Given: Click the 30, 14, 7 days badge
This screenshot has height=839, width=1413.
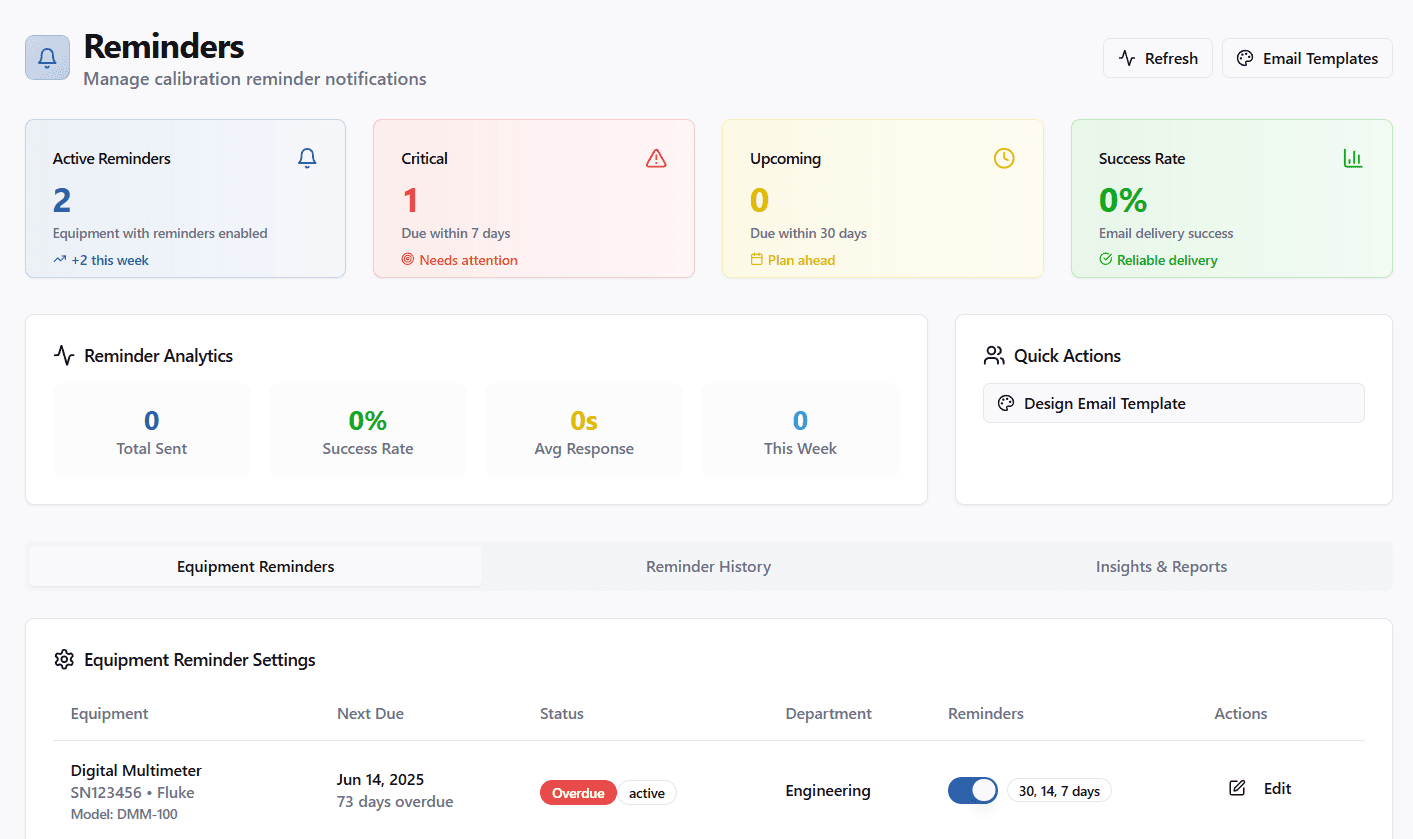Looking at the screenshot, I should coord(1059,791).
